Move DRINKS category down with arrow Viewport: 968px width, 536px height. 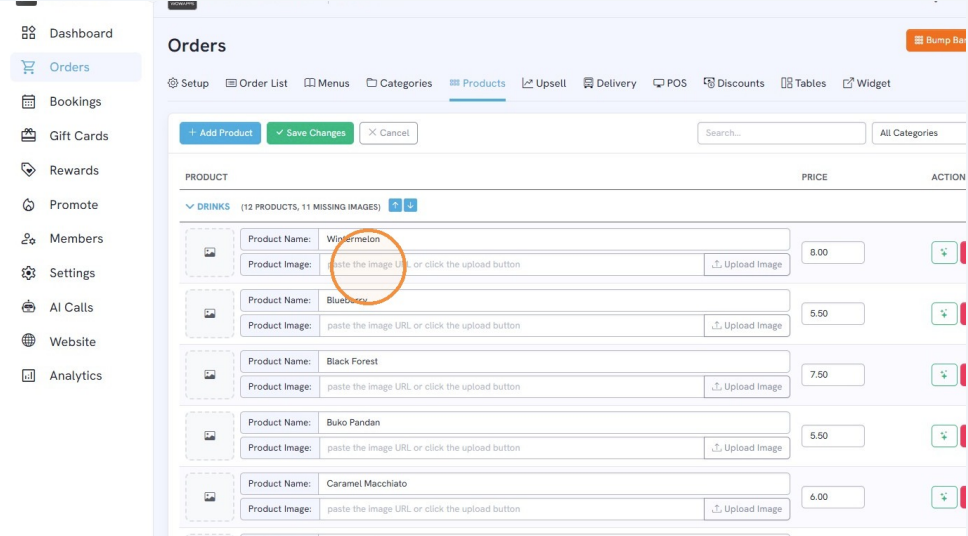410,205
